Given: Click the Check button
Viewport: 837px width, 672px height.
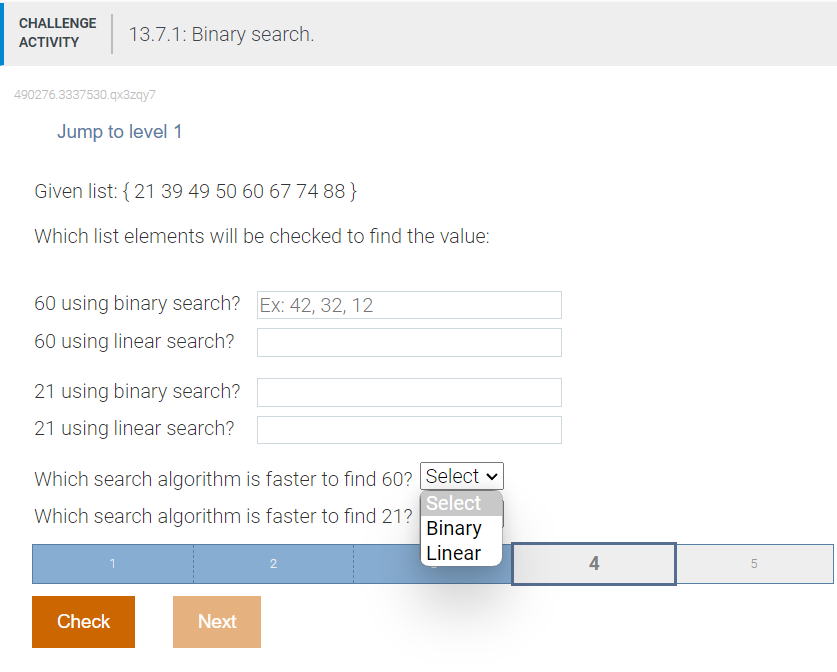Looking at the screenshot, I should click(x=83, y=621).
